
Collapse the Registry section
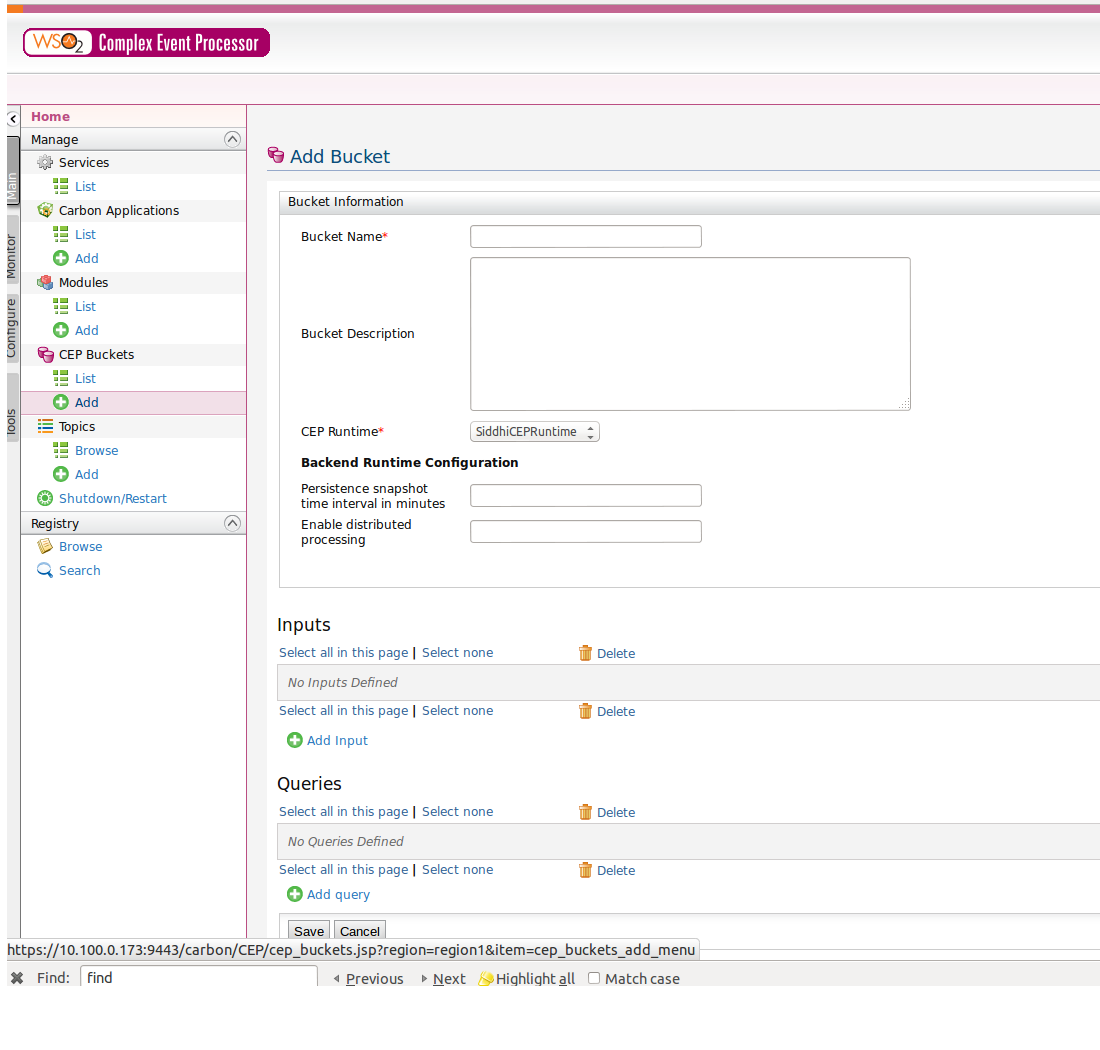(x=232, y=523)
